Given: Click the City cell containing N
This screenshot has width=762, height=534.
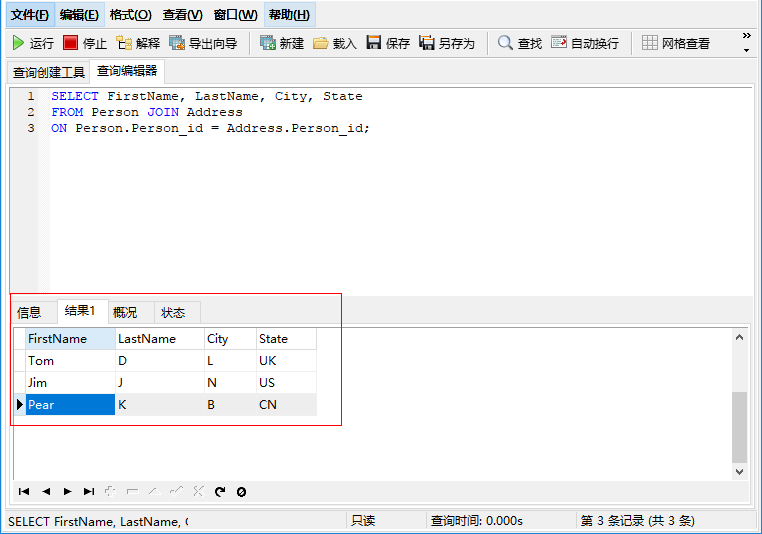Looking at the screenshot, I should click(230, 382).
